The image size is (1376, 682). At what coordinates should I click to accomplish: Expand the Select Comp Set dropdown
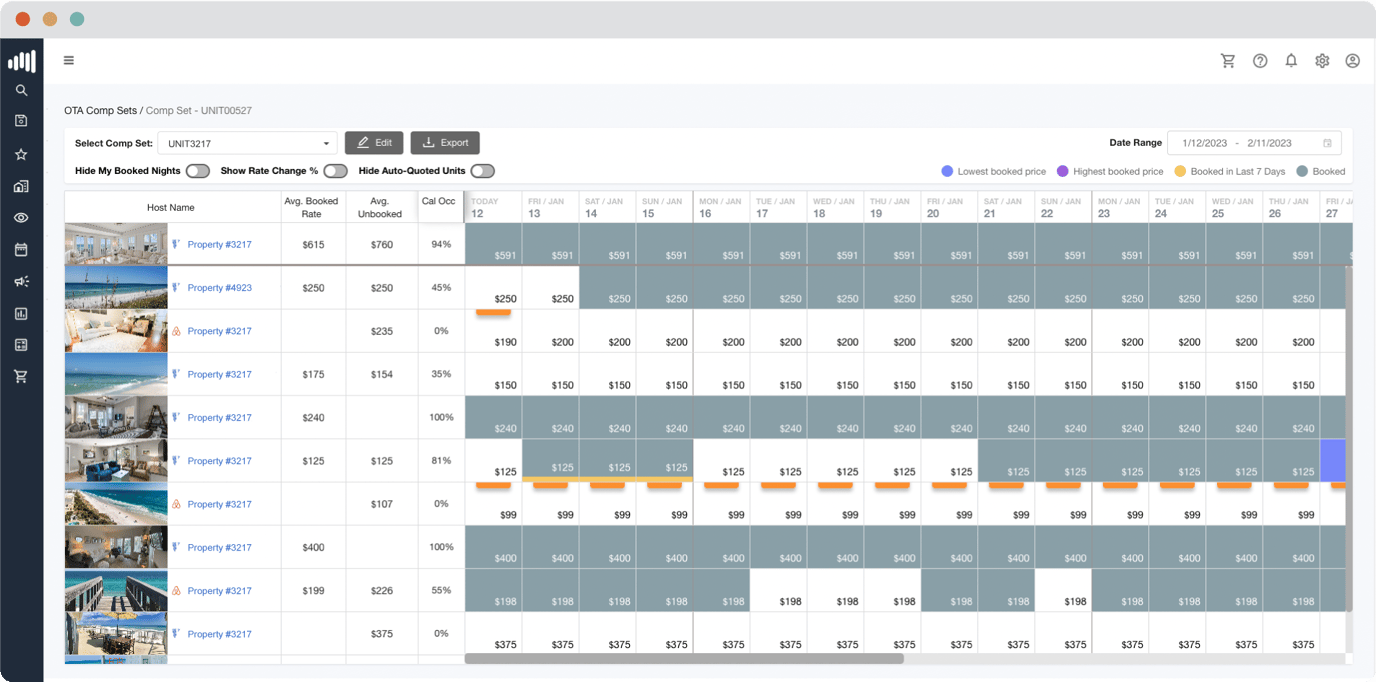point(247,143)
